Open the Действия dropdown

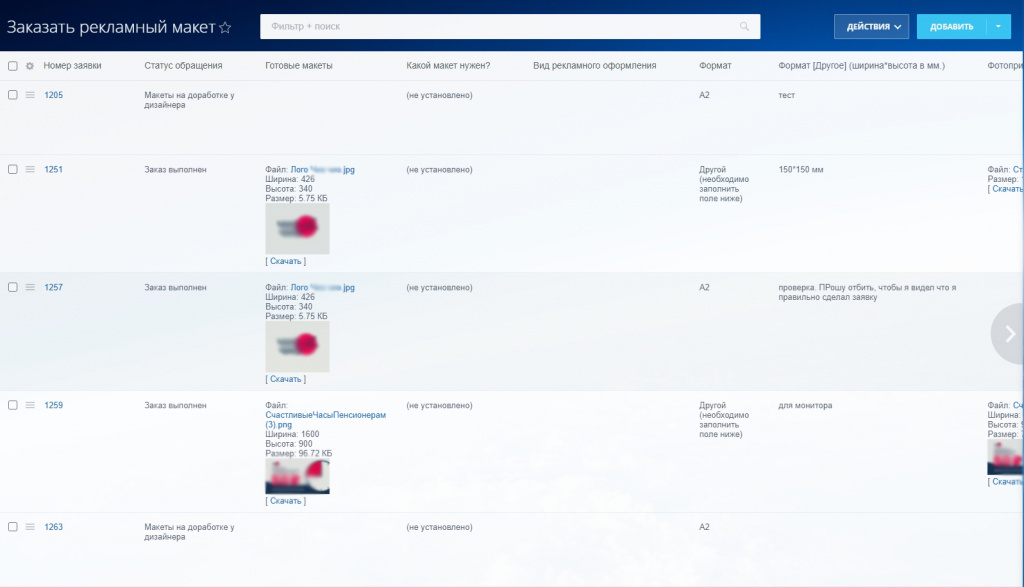pyautogui.click(x=871, y=27)
